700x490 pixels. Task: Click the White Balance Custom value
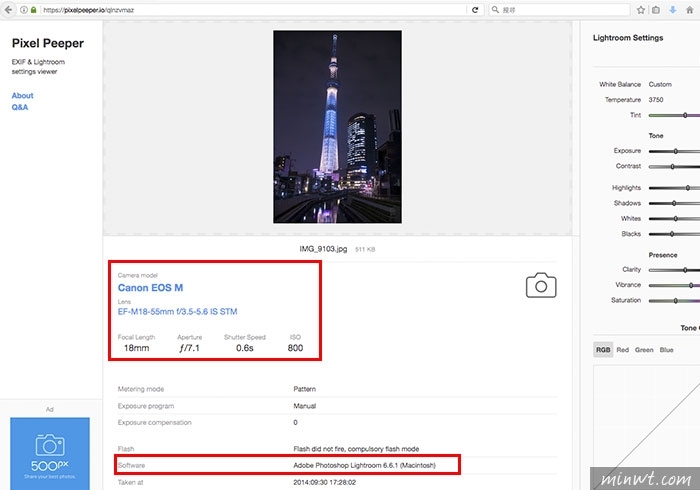(660, 84)
